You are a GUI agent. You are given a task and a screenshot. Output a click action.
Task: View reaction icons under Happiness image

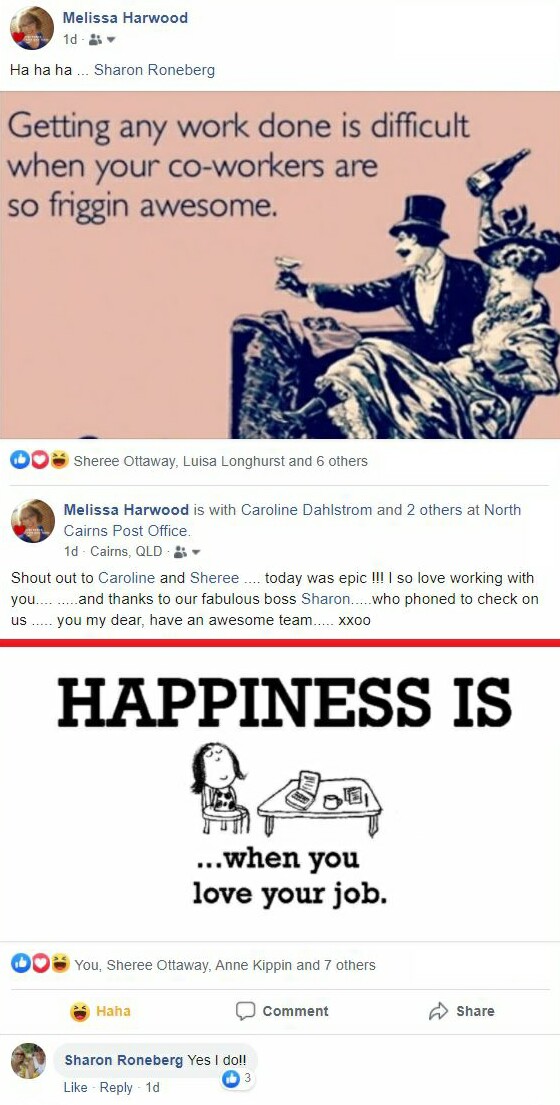point(40,964)
